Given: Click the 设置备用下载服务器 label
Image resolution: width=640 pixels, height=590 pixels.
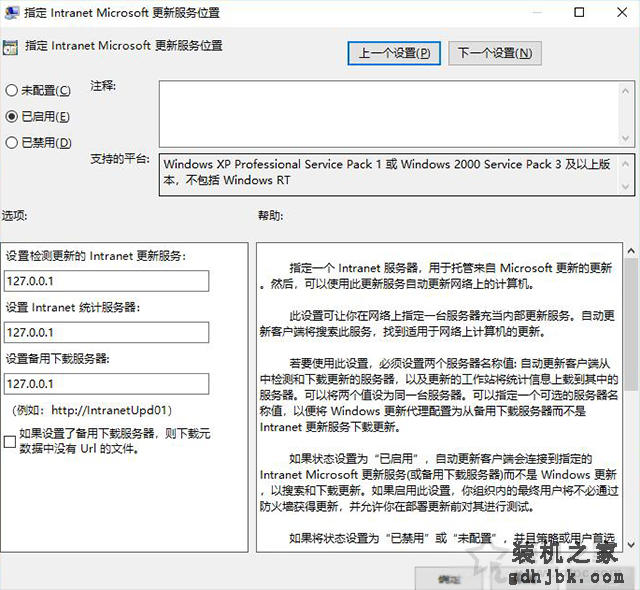Looking at the screenshot, I should coord(58,359).
